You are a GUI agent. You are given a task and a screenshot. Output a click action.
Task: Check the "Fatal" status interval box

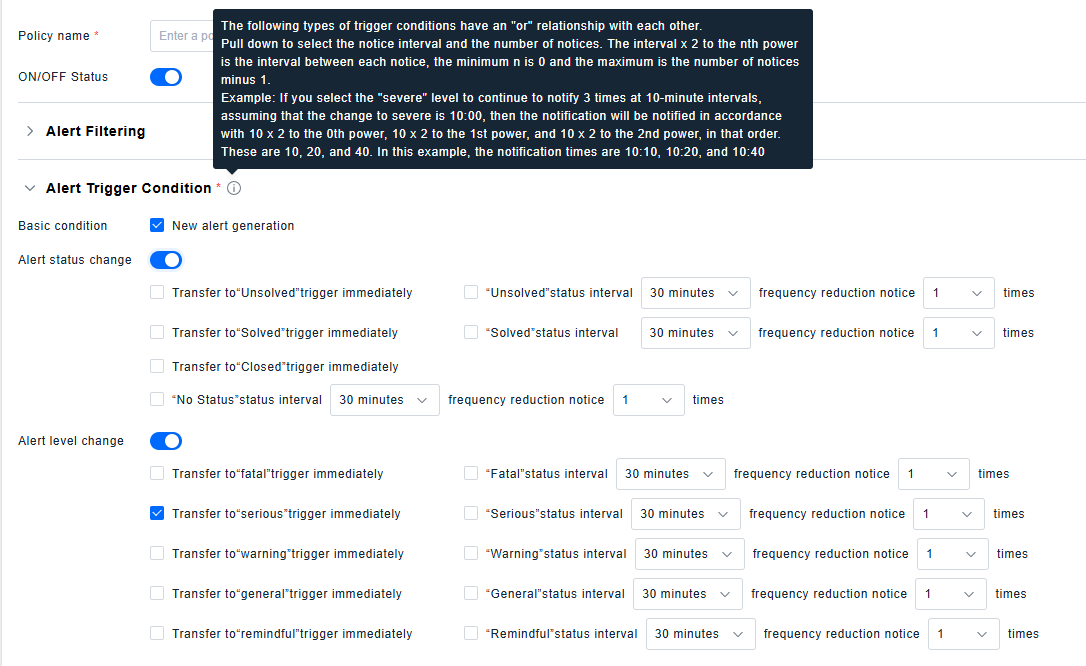tap(471, 474)
